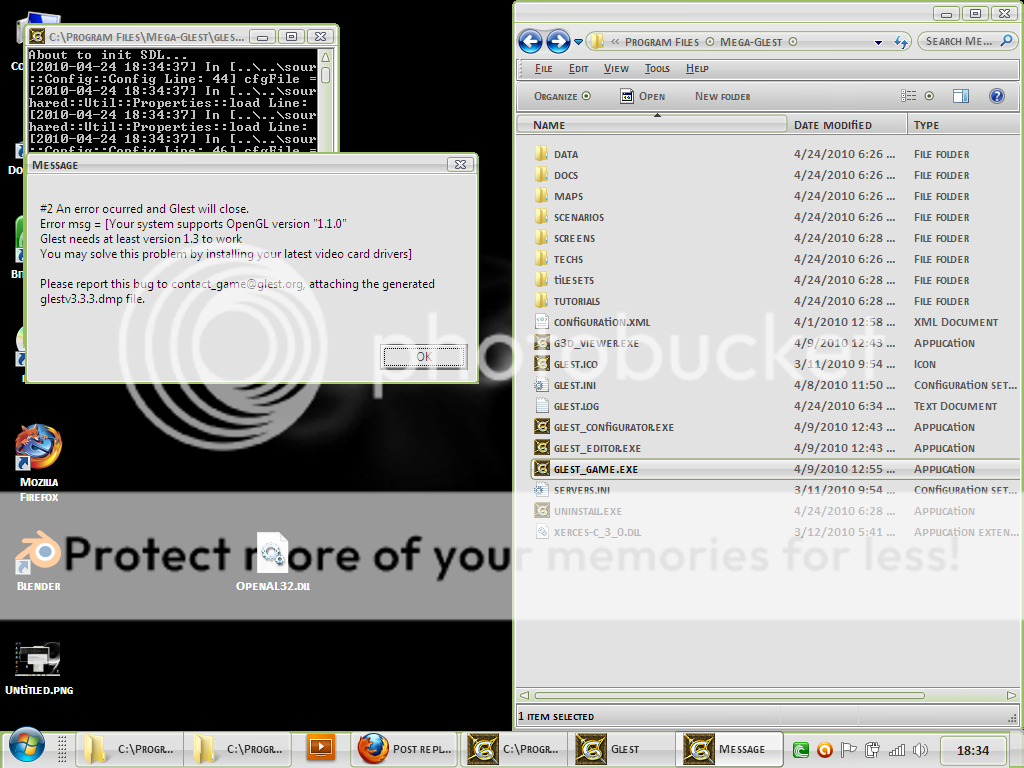Viewport: 1024px width, 768px height.
Task: Click the 18:34 taskbar clock
Action: [972, 750]
